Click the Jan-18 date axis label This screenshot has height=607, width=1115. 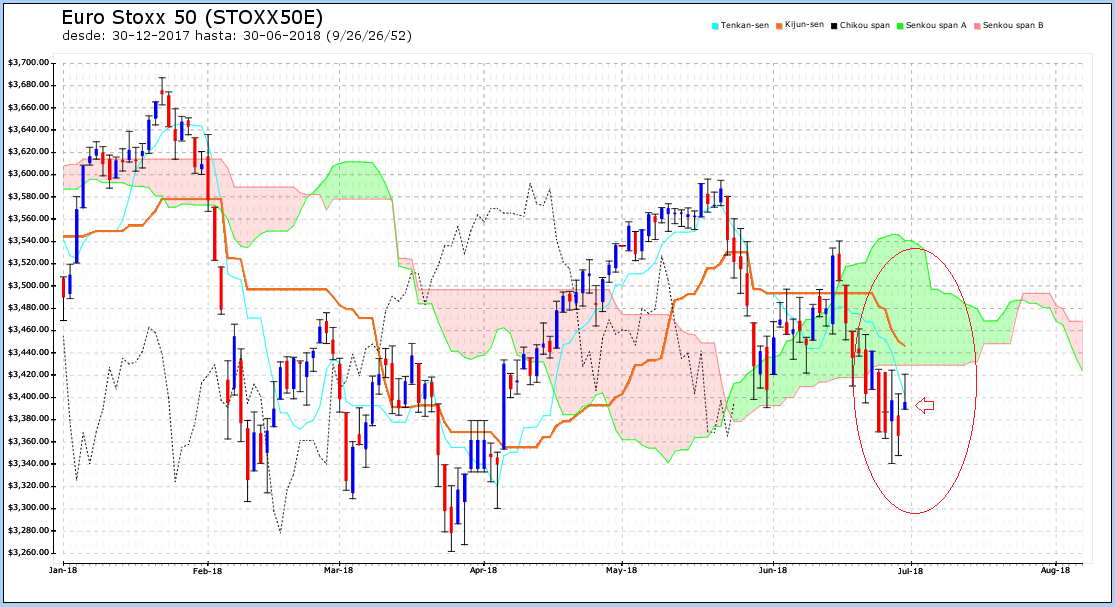point(63,570)
